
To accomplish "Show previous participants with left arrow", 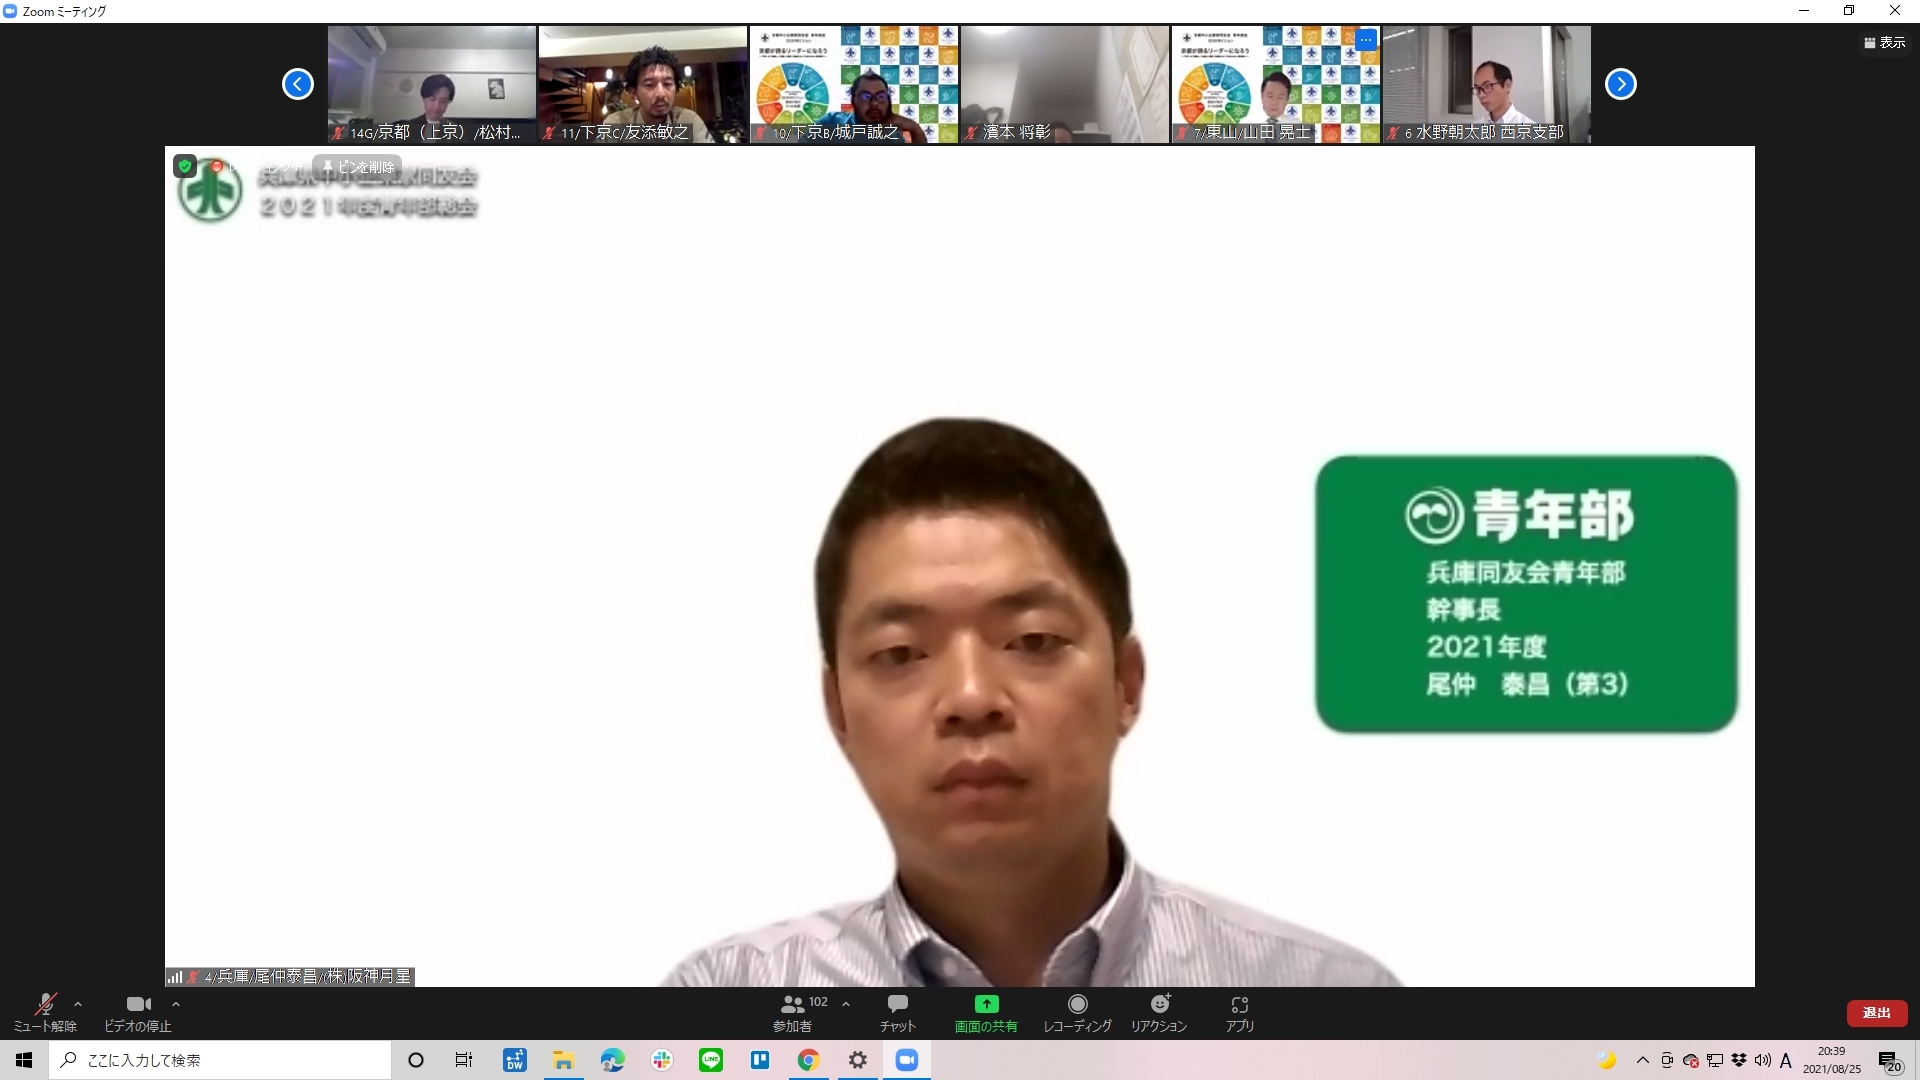I will point(297,84).
